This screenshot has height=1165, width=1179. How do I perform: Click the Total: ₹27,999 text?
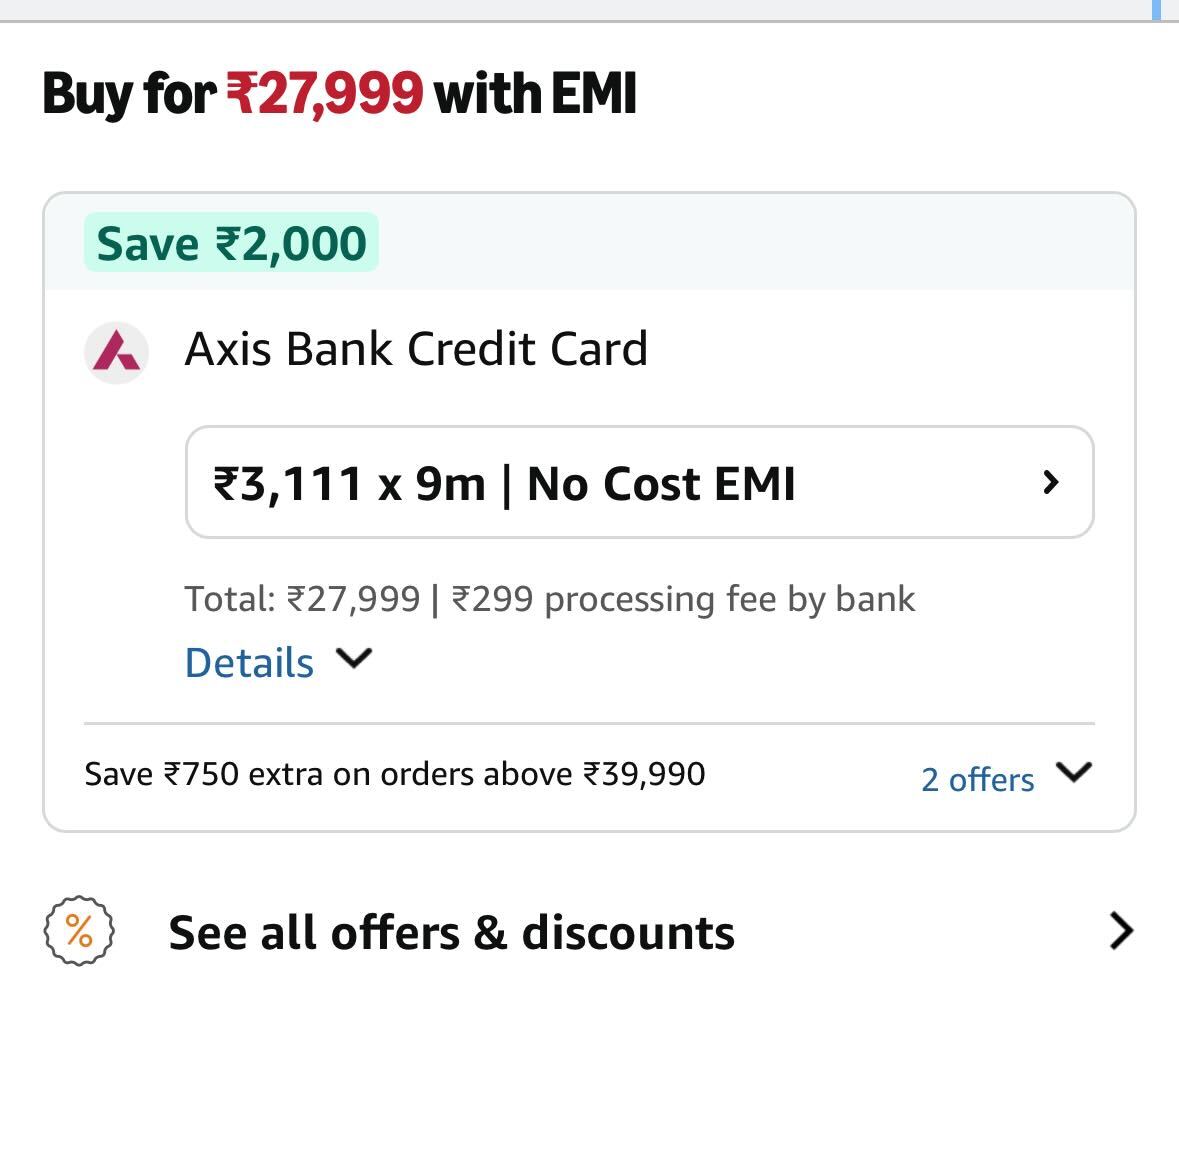(302, 599)
